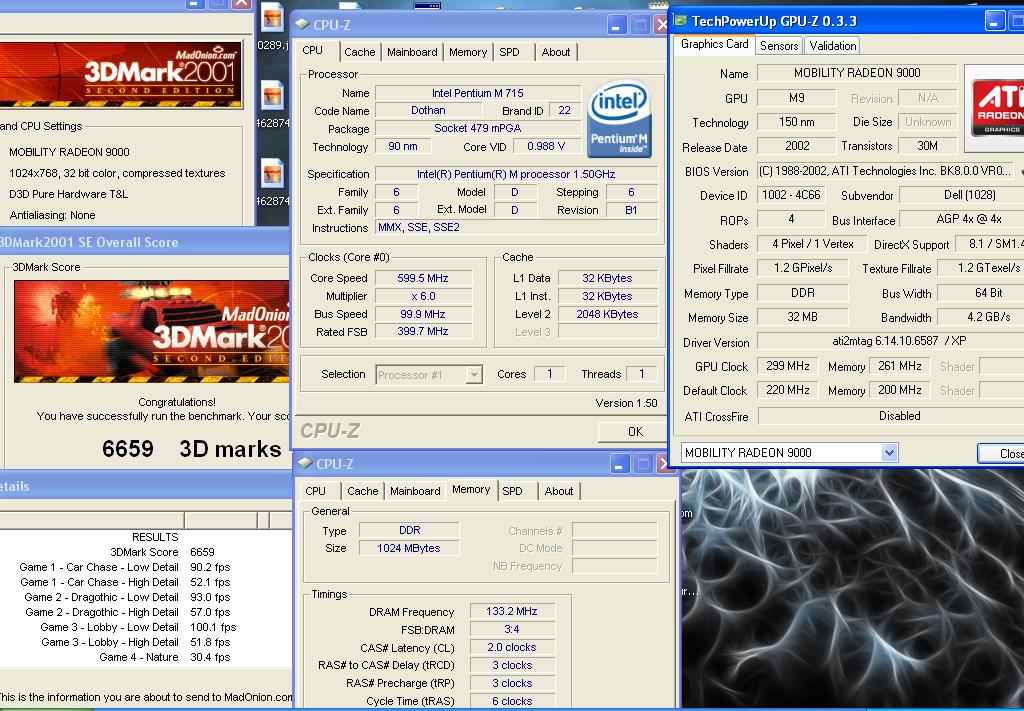Click the GPU-Z title bar icon
The height and width of the screenshot is (711, 1024).
pos(680,20)
